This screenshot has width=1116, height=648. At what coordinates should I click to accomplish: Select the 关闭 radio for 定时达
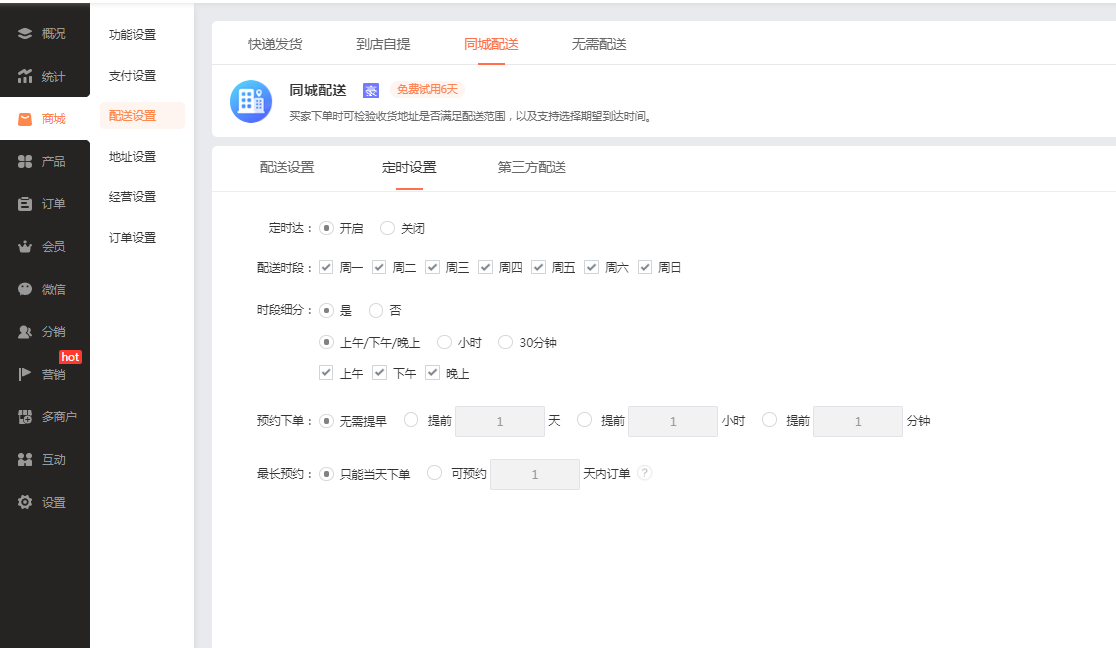pyautogui.click(x=388, y=228)
